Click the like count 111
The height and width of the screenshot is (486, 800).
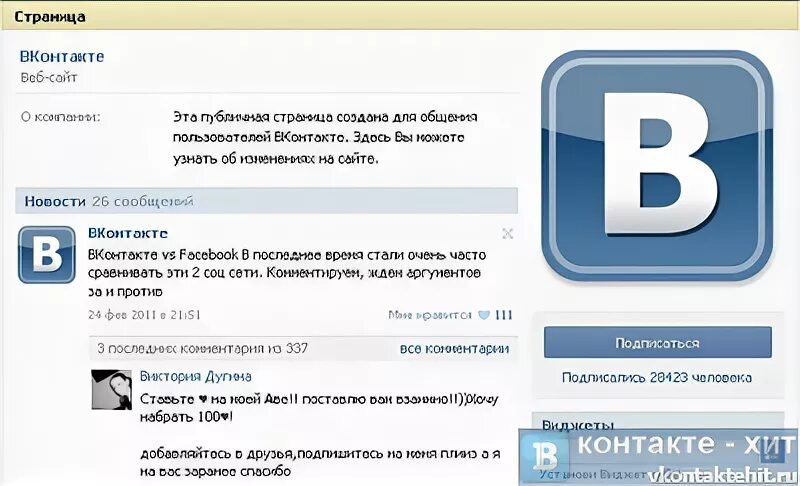(x=504, y=315)
